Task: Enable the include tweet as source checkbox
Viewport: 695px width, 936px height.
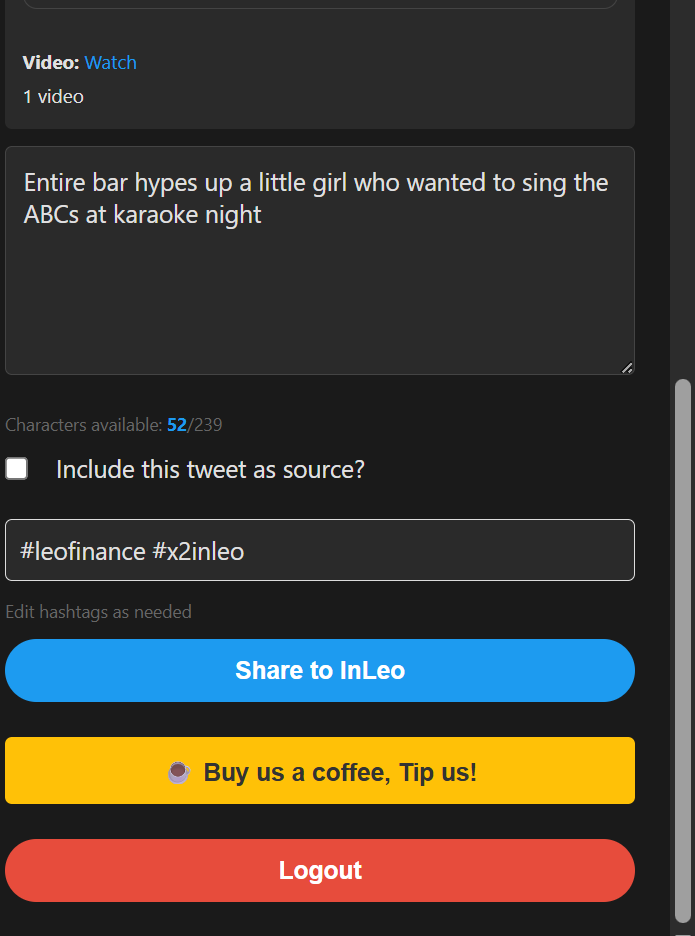Action: [x=17, y=469]
